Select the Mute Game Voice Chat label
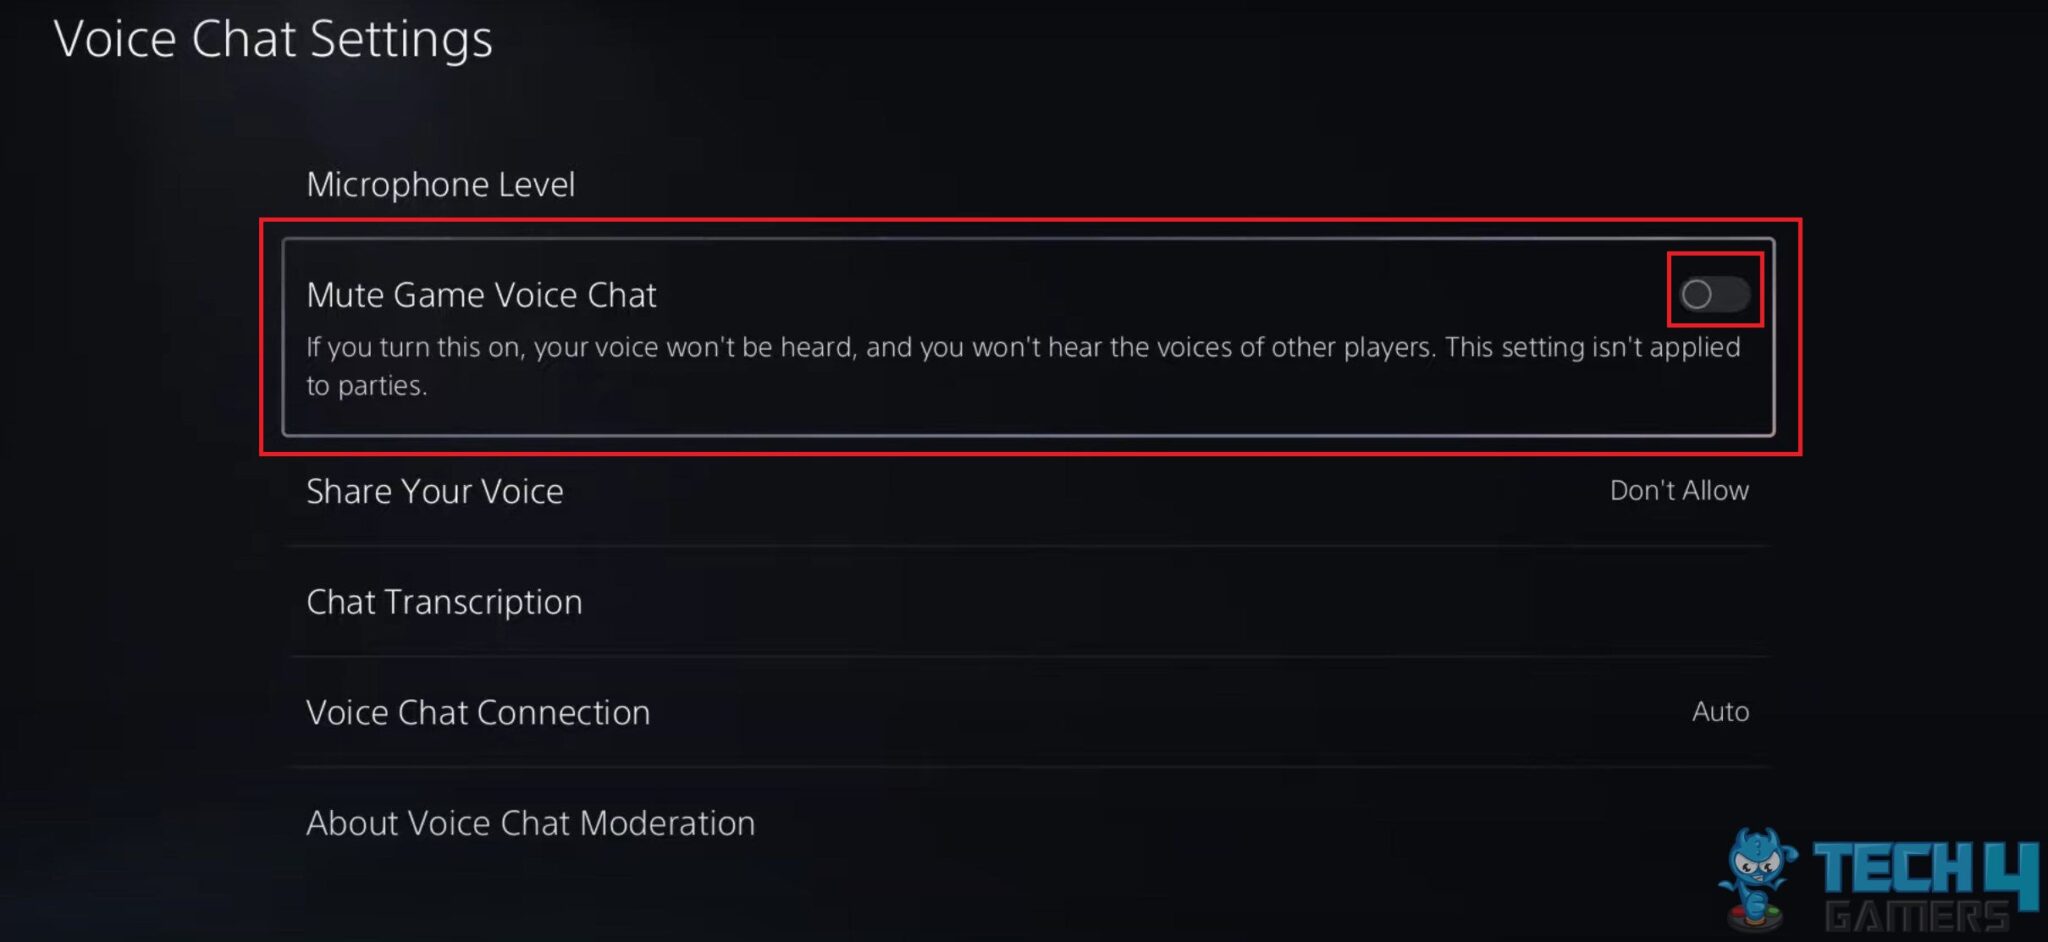The width and height of the screenshot is (2048, 942). click(x=481, y=295)
